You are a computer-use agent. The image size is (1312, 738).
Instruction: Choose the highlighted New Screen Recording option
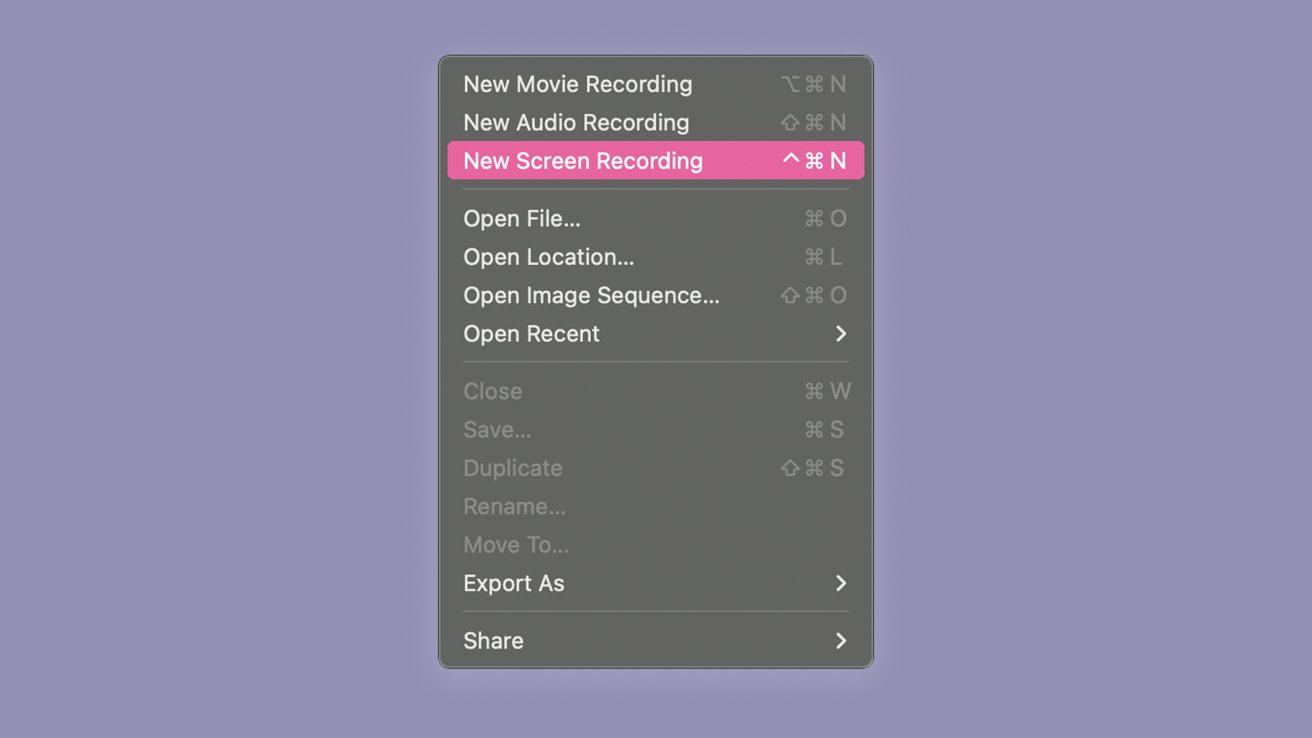coord(583,160)
